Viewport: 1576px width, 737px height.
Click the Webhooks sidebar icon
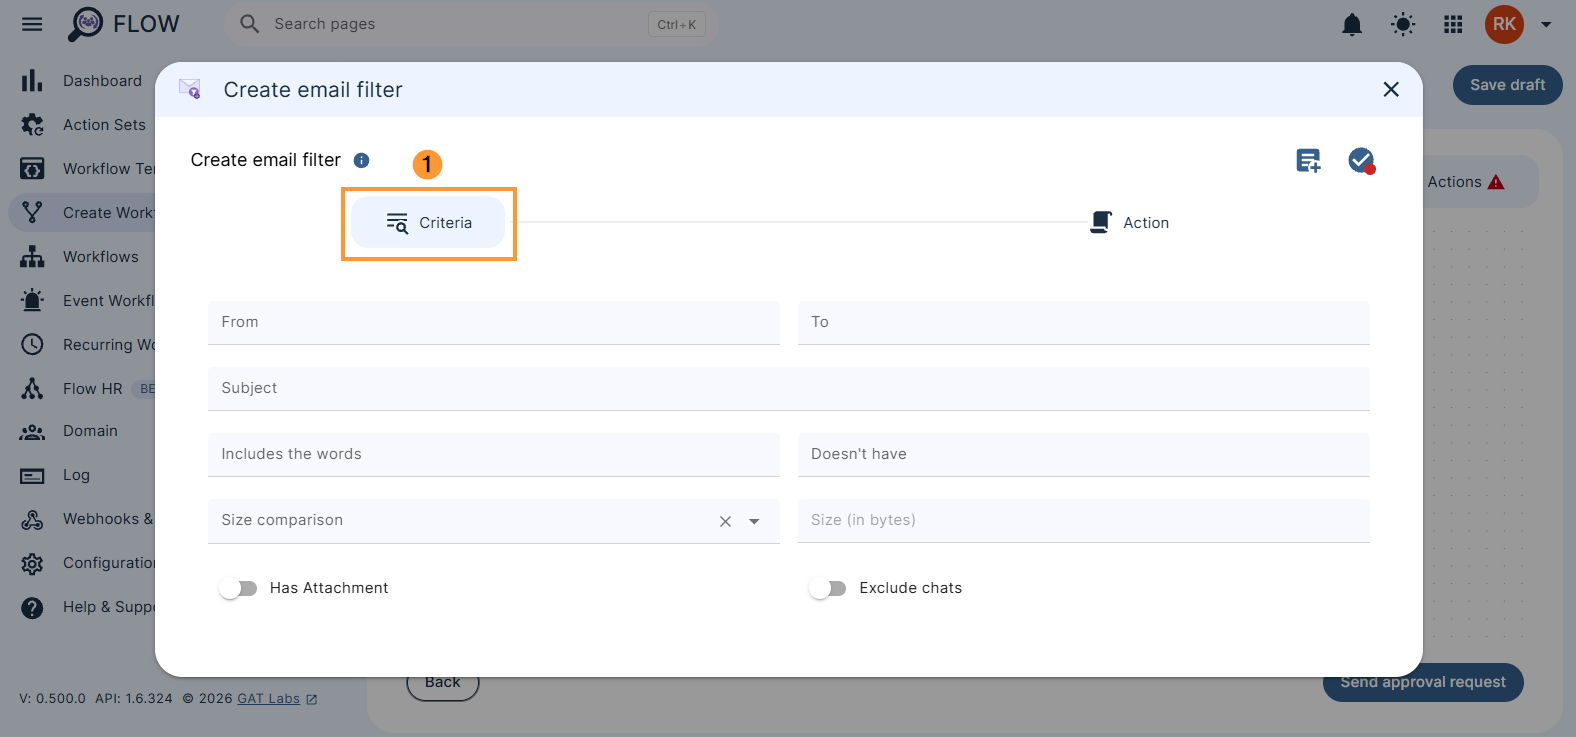(32, 519)
